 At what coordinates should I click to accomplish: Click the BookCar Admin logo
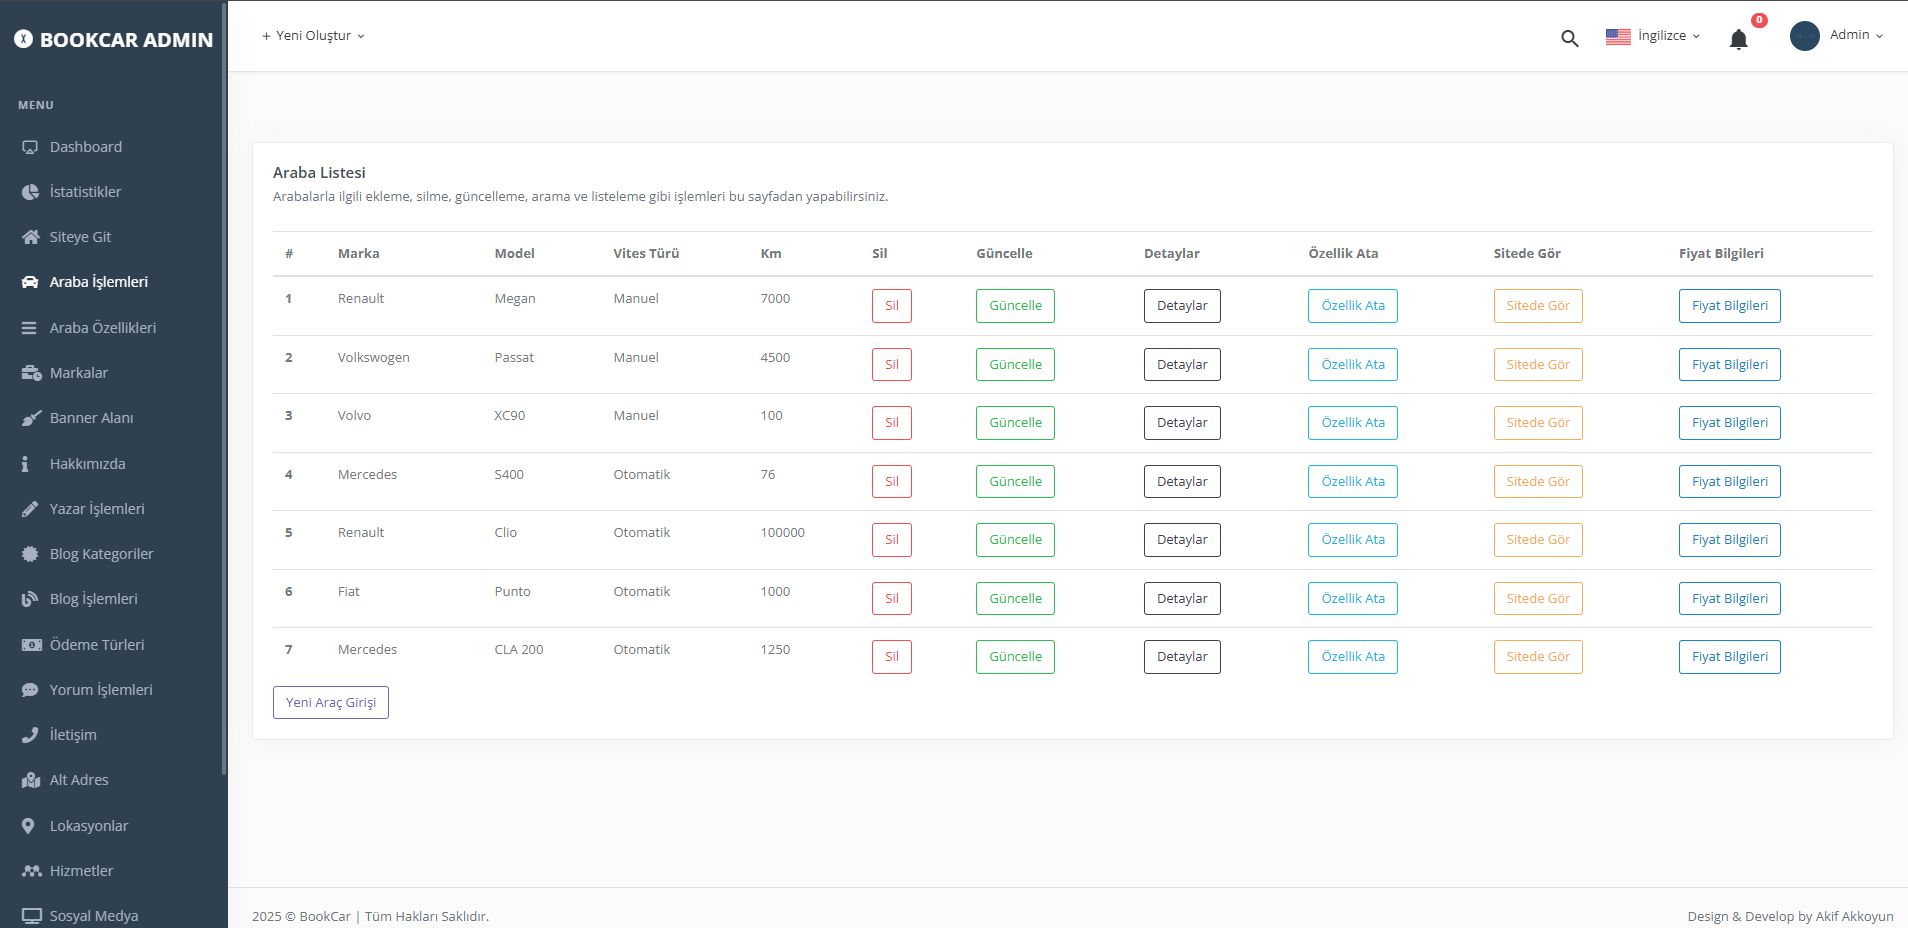pyautogui.click(x=112, y=39)
